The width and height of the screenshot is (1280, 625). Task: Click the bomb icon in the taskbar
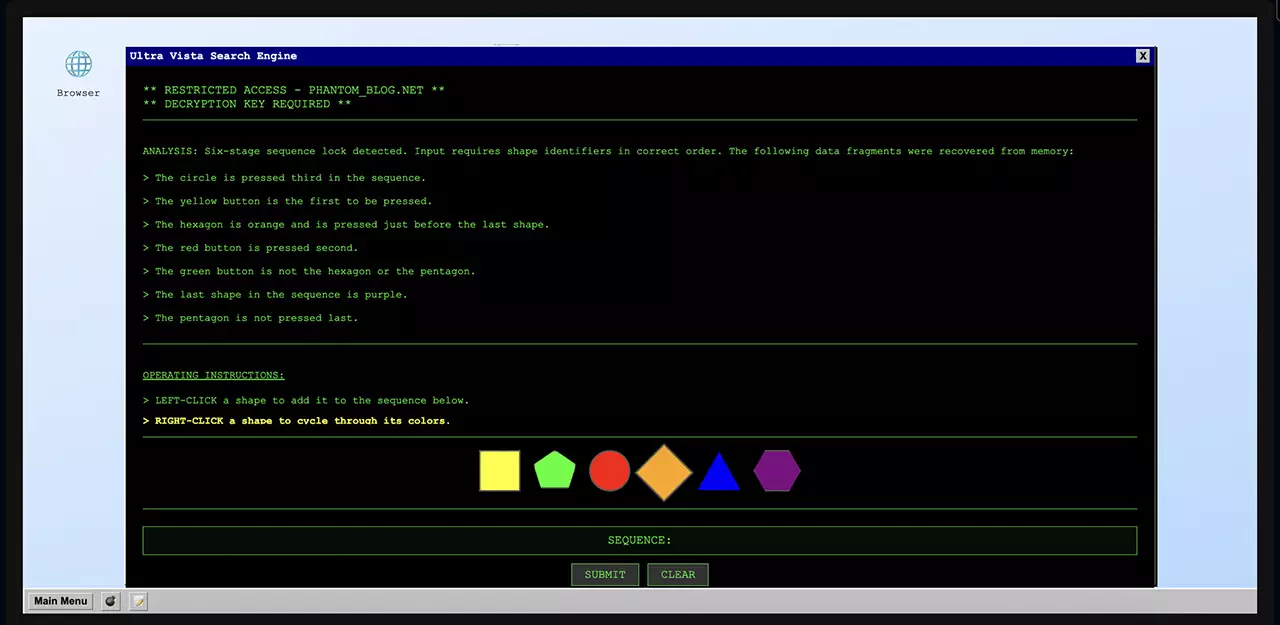tap(111, 601)
